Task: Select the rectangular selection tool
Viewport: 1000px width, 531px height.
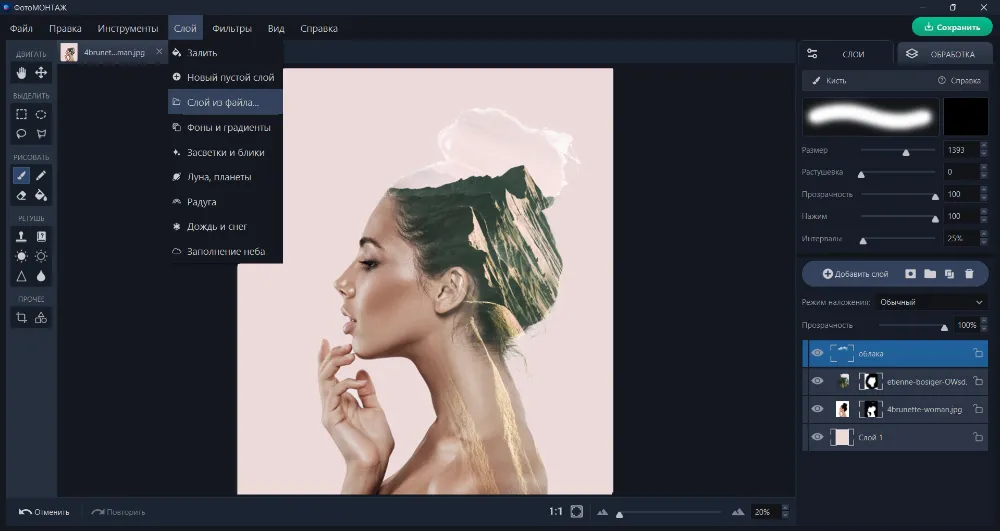Action: [x=21, y=114]
